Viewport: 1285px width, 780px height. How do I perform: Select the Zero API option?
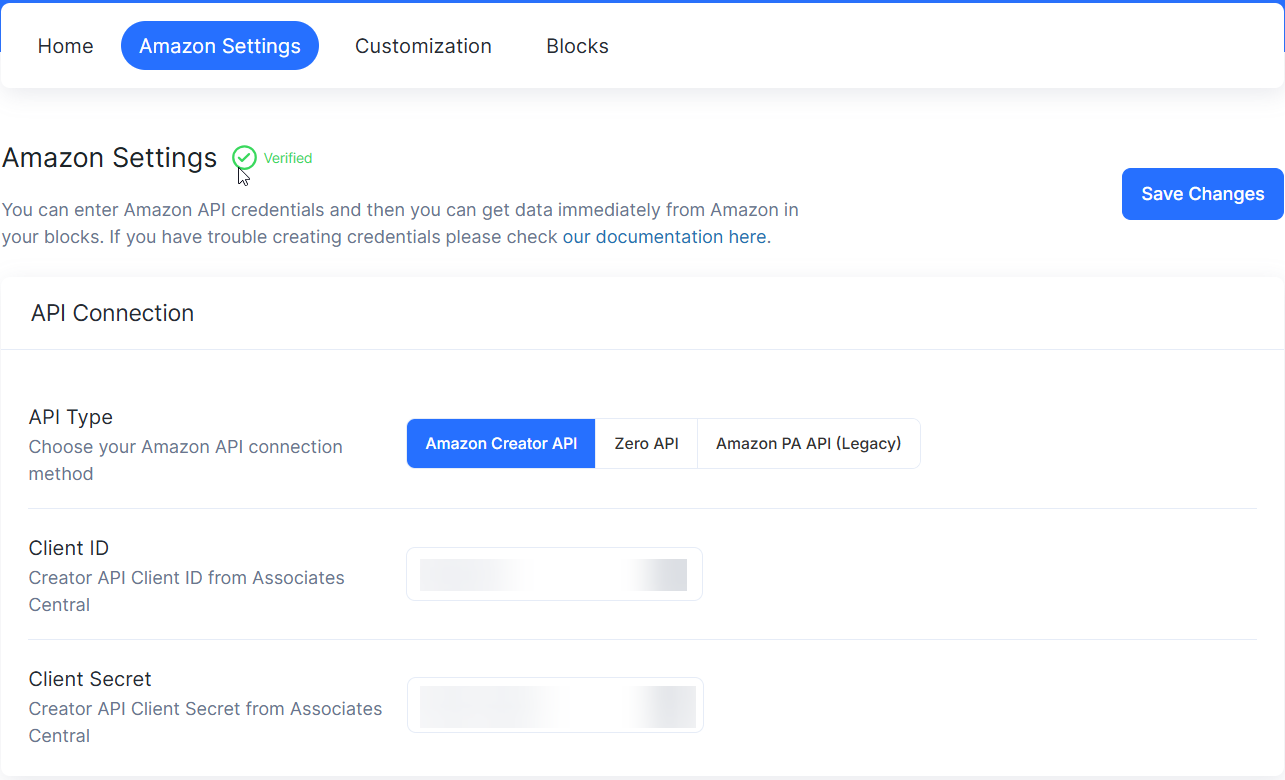[x=646, y=443]
